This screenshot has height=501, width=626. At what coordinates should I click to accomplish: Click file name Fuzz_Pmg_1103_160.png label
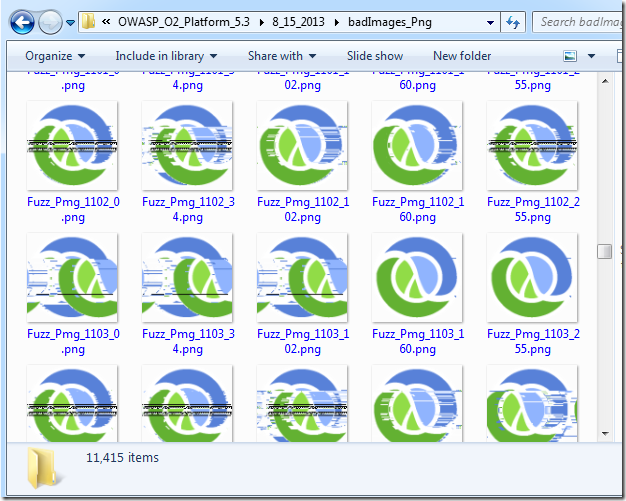pyautogui.click(x=418, y=341)
